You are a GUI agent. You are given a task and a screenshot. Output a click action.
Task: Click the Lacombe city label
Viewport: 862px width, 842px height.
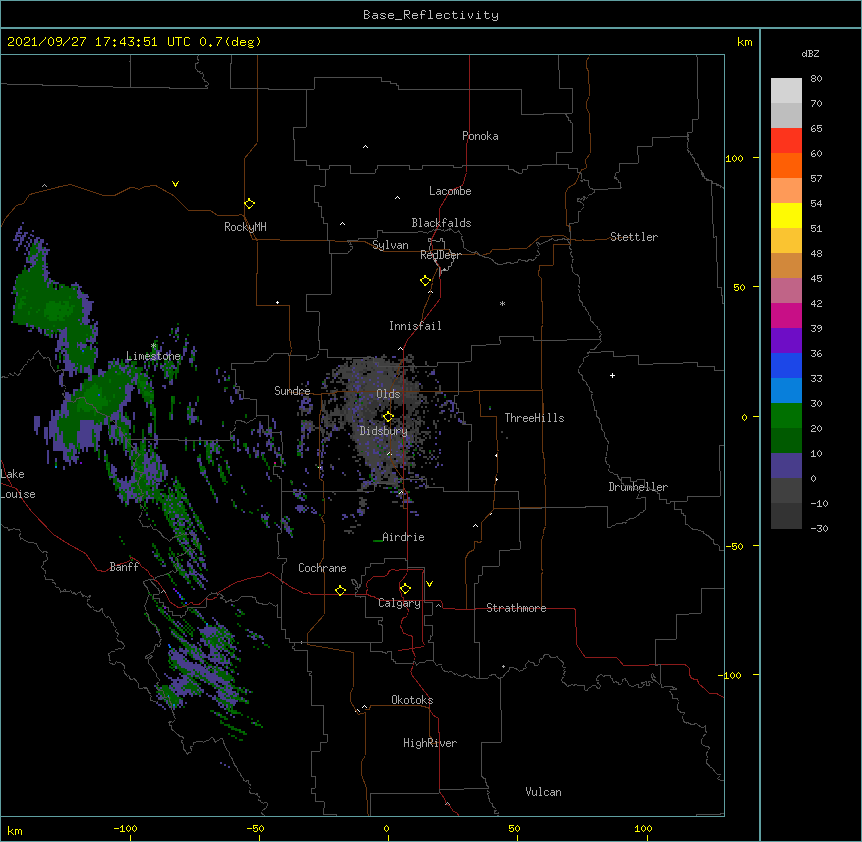(450, 191)
